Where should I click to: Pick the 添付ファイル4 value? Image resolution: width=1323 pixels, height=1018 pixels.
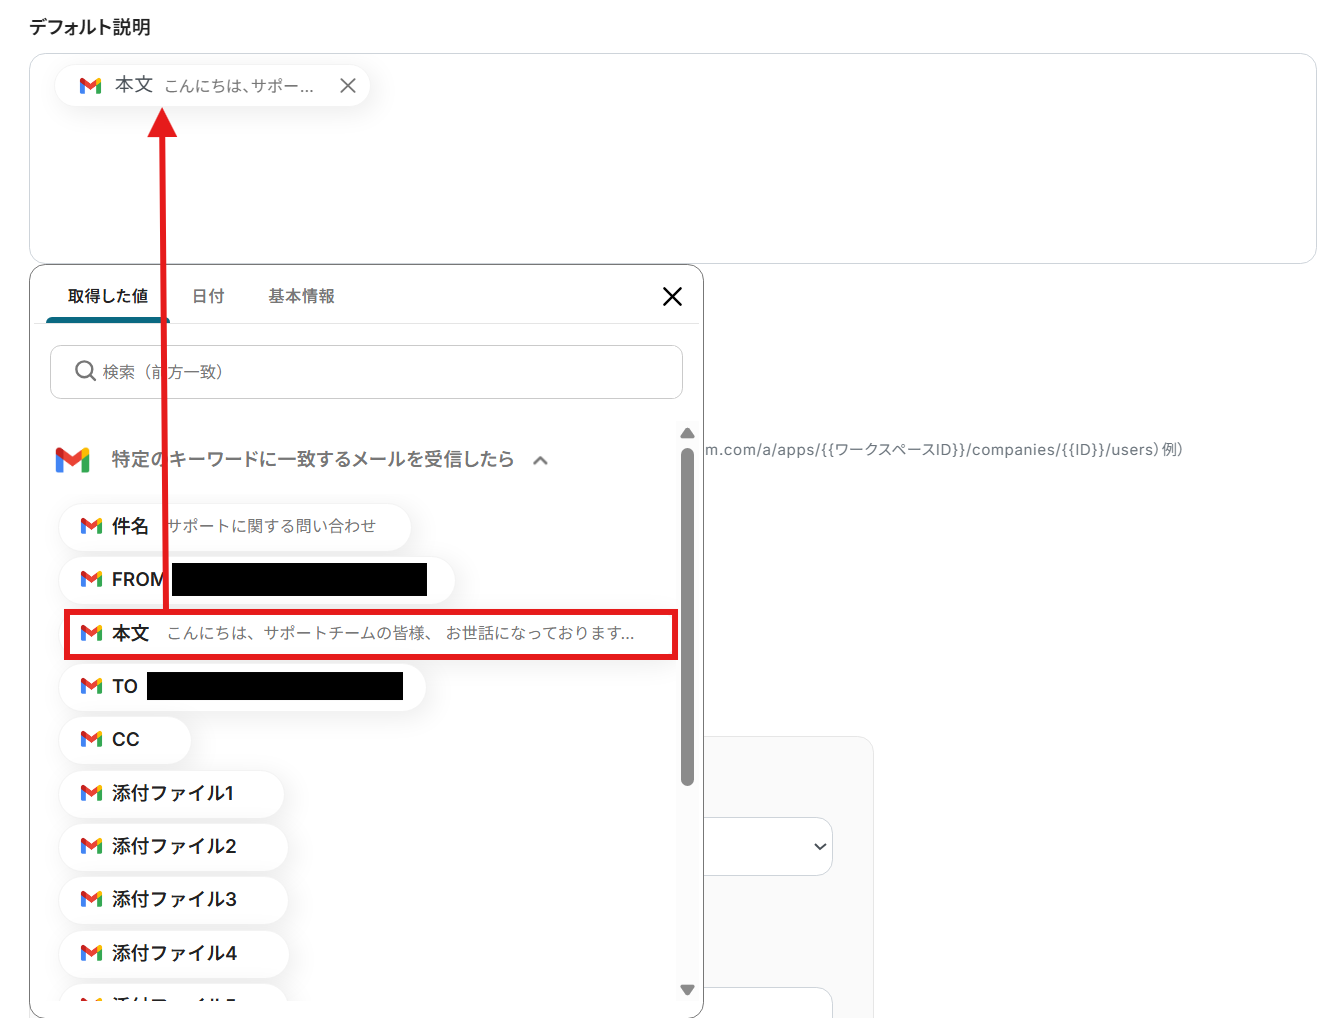[173, 953]
